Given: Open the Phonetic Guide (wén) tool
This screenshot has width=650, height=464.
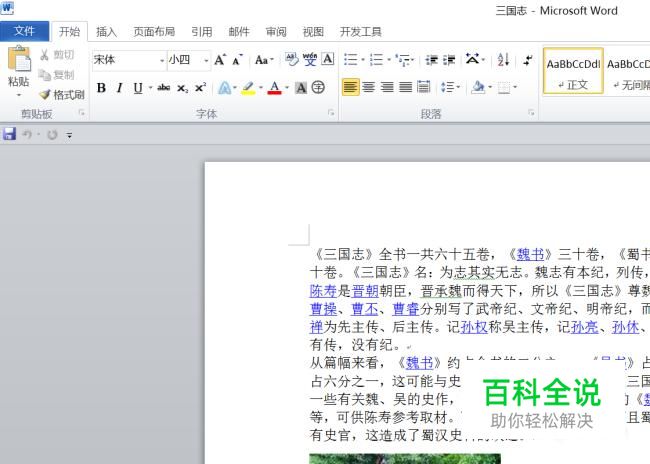Looking at the screenshot, I should [310, 60].
